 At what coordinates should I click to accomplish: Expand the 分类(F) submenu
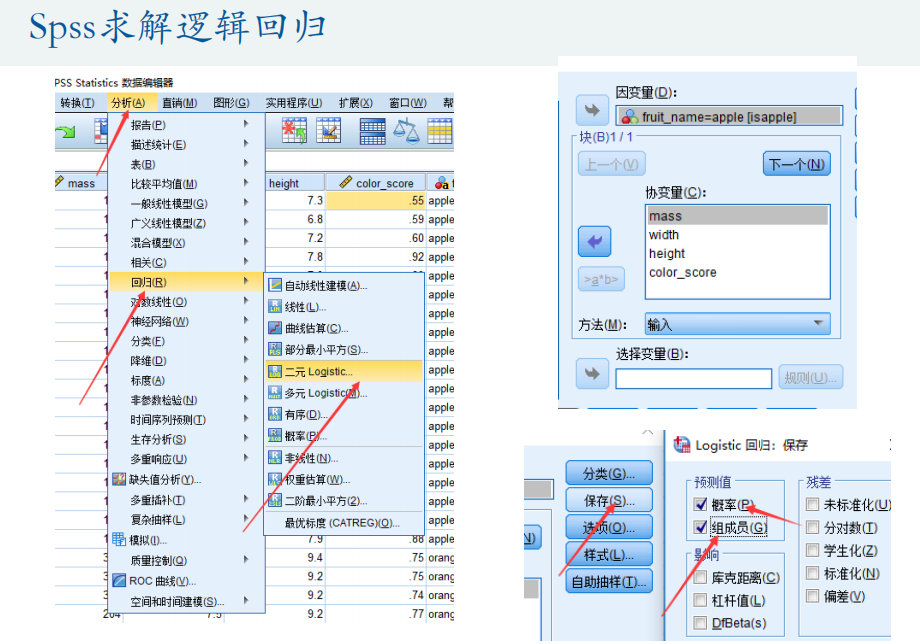tap(187, 341)
